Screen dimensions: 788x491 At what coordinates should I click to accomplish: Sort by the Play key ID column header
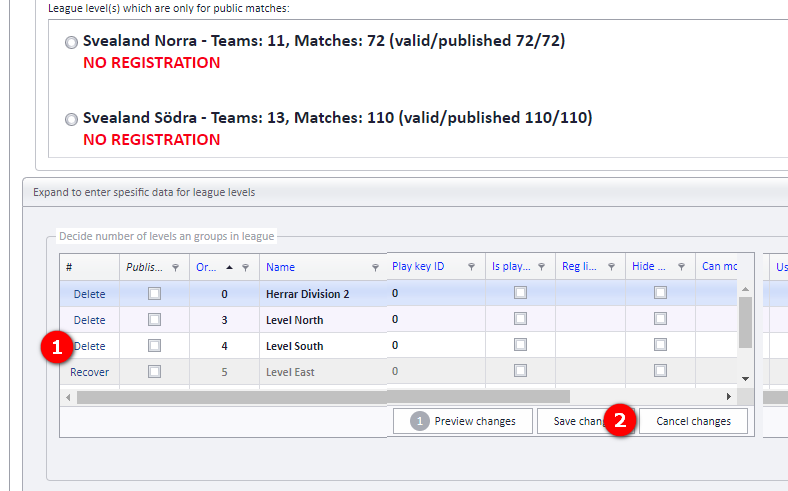coord(418,266)
